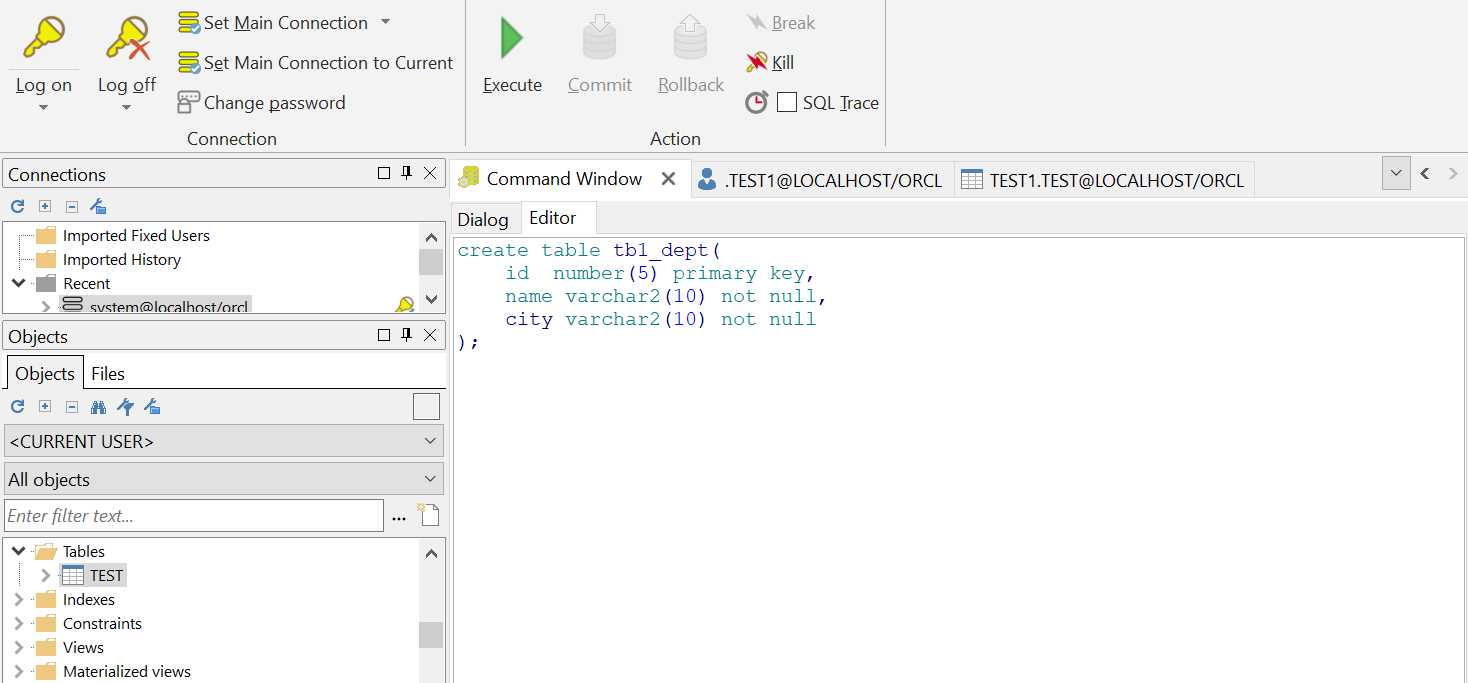Click the Break icon in Action group
The image size is (1468, 683).
point(757,22)
